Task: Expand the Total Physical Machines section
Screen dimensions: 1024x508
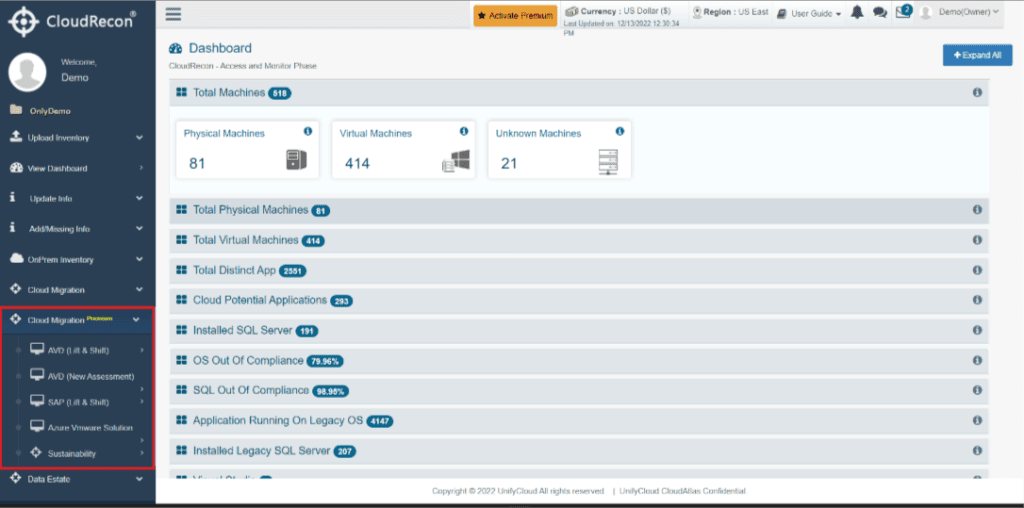Action: (x=579, y=210)
